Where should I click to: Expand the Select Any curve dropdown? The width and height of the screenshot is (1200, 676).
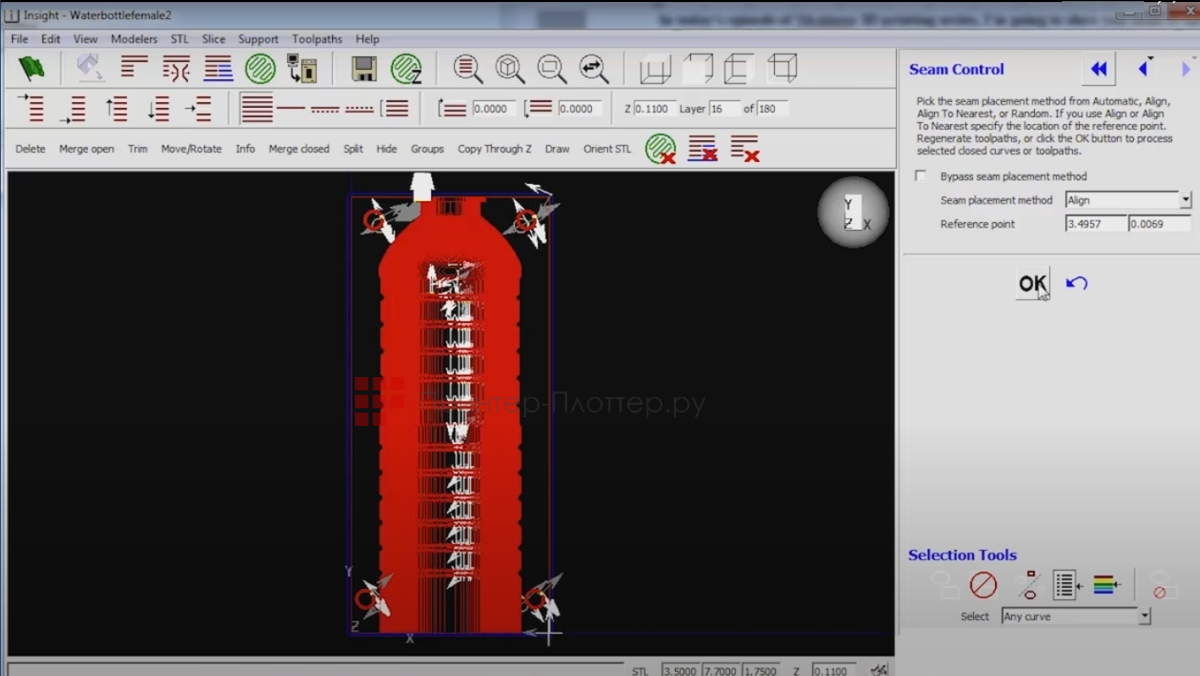[x=1144, y=616]
